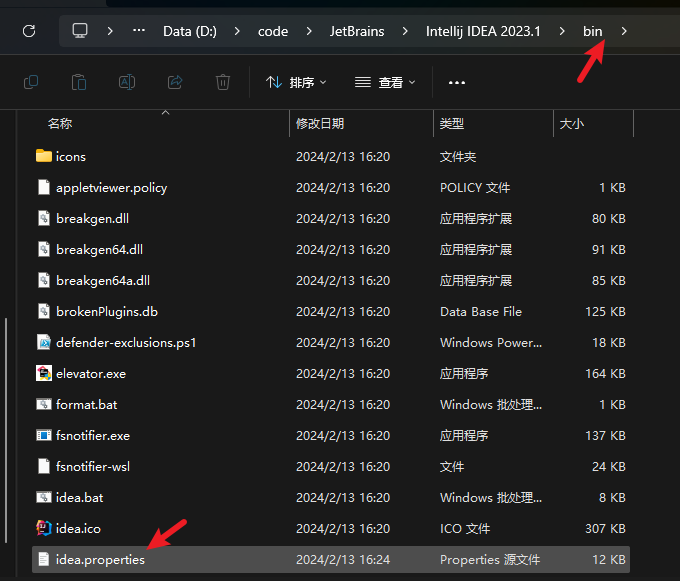The image size is (680, 581).
Task: Click the format.bat file icon
Action: pyautogui.click(x=44, y=405)
